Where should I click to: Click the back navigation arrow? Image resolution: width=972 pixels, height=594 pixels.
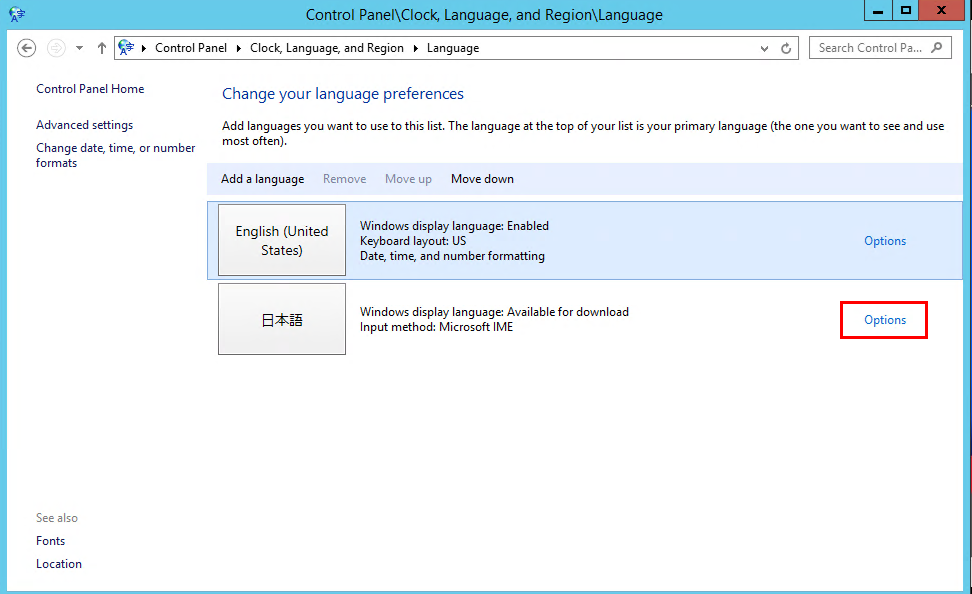[x=26, y=48]
